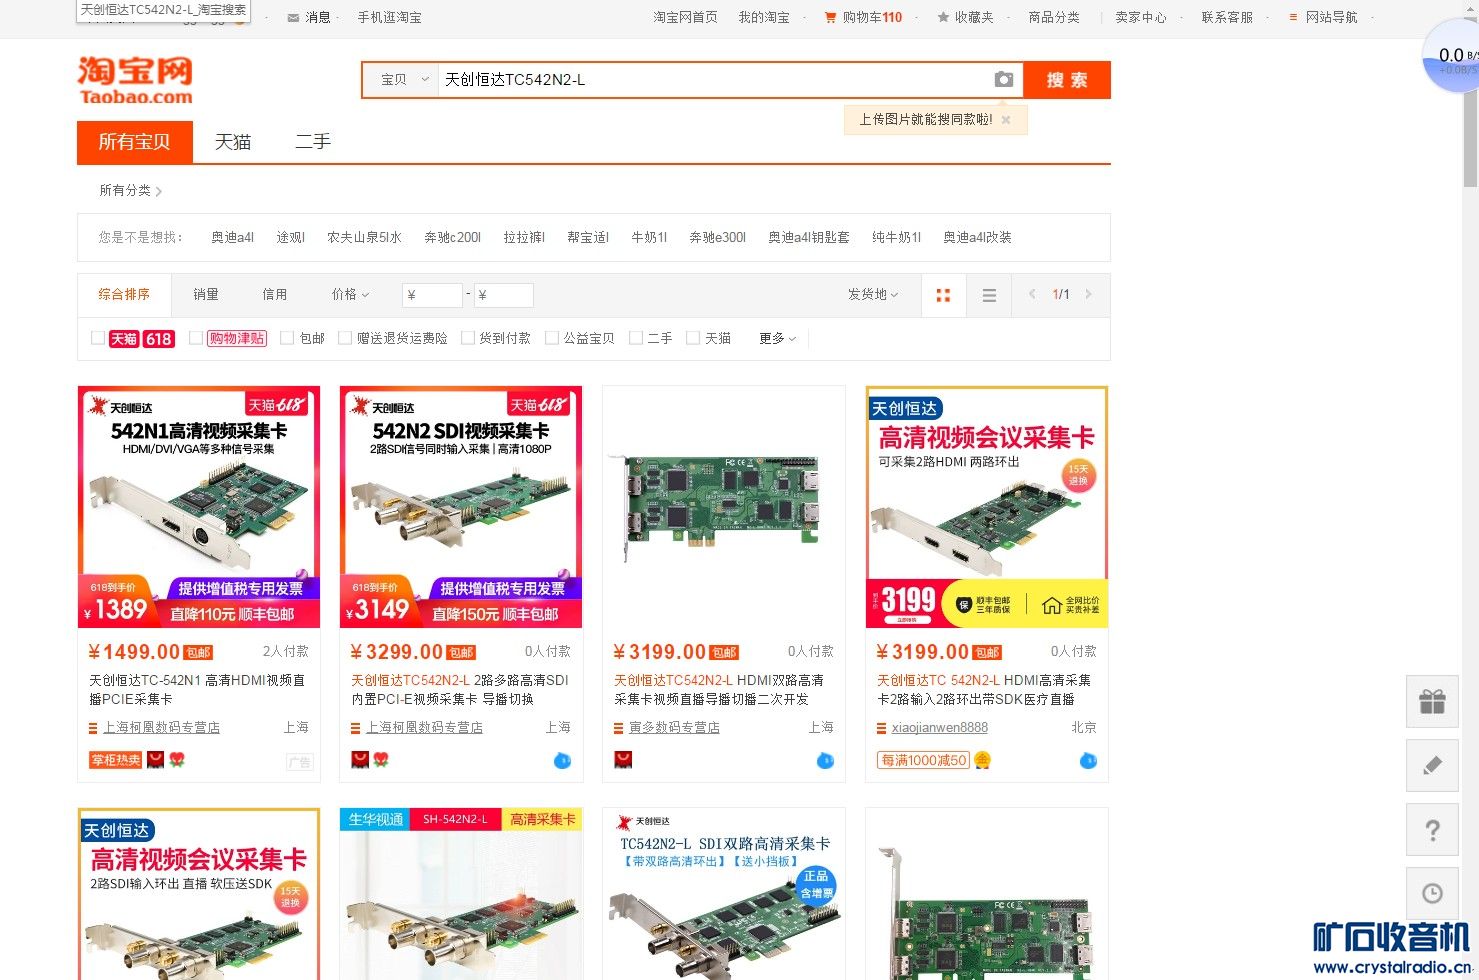Select the 所有宝贝 tab

[134, 142]
